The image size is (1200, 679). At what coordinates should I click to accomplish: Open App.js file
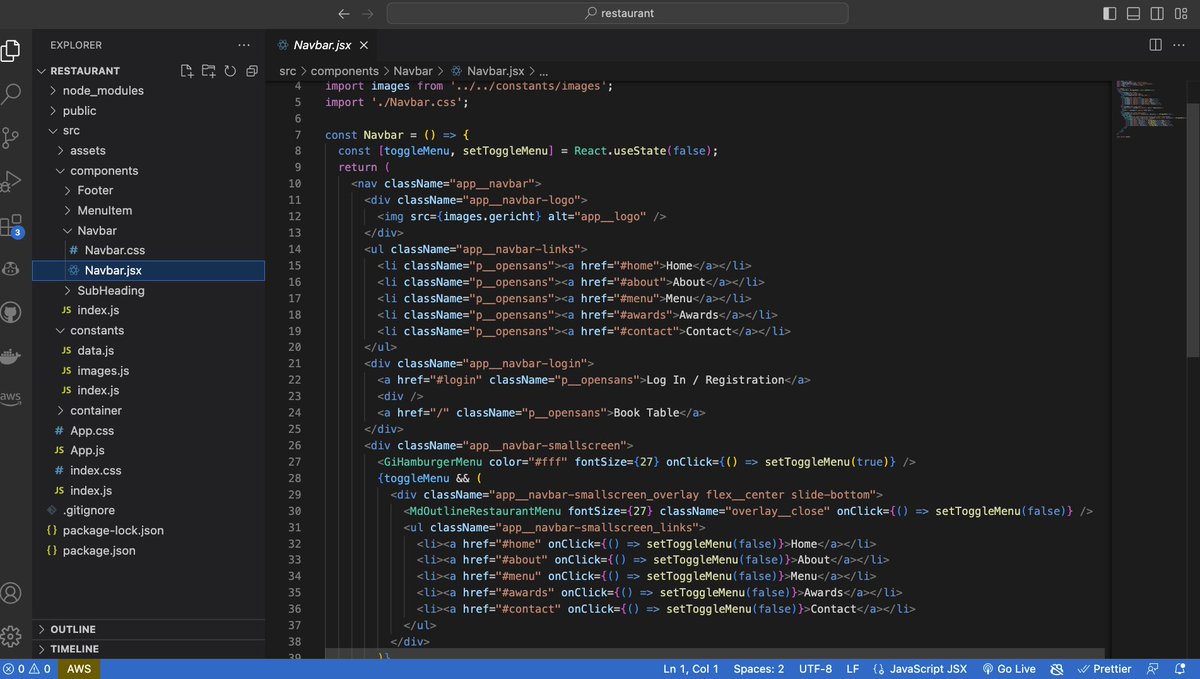pos(148,451)
